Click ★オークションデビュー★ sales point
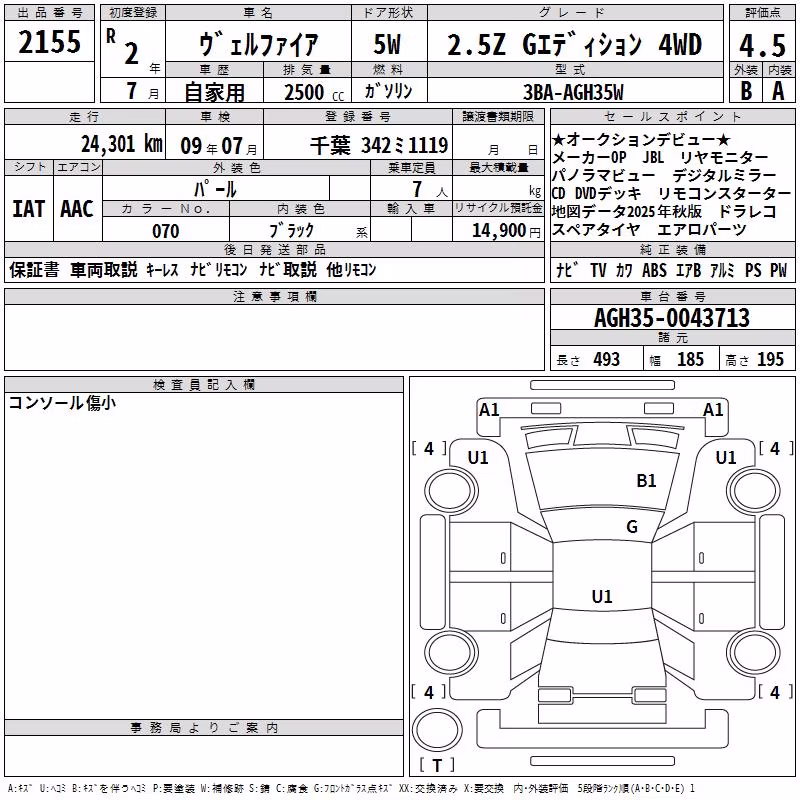800x800 pixels. coord(642,139)
